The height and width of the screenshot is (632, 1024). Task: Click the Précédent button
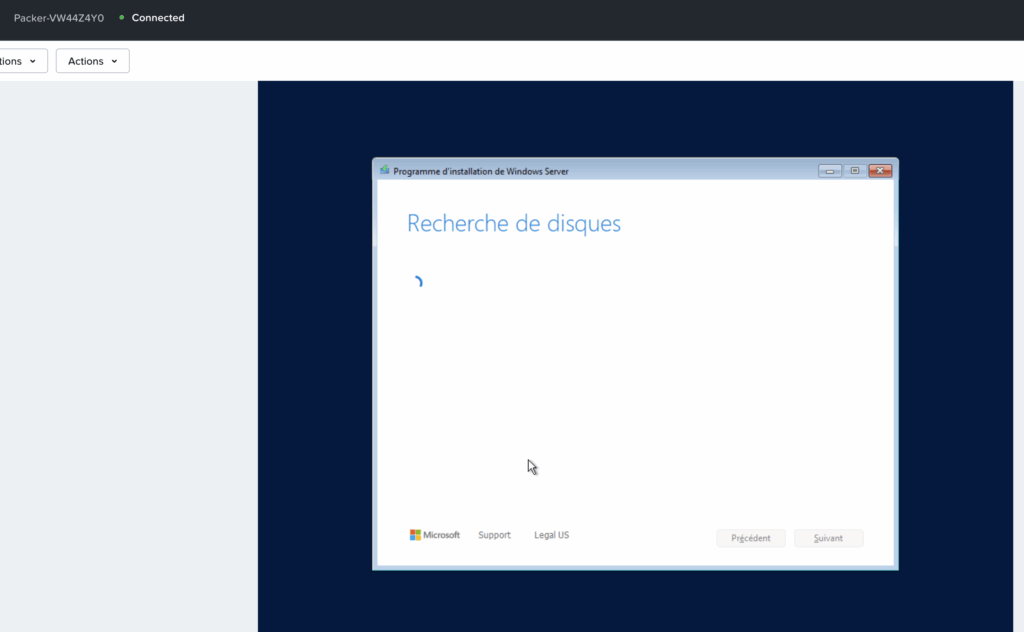tap(750, 538)
